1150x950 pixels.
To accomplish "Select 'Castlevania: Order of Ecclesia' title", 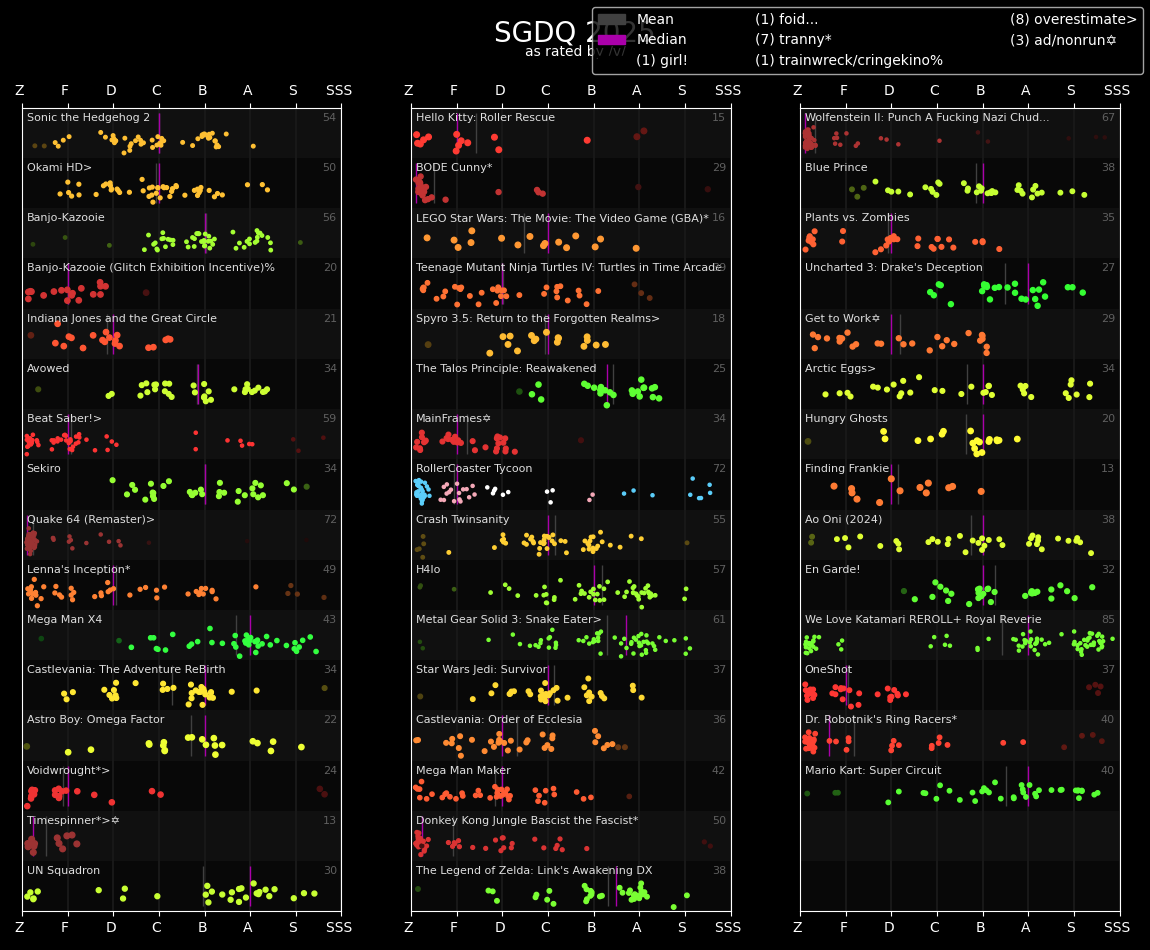I will click(x=499, y=719).
